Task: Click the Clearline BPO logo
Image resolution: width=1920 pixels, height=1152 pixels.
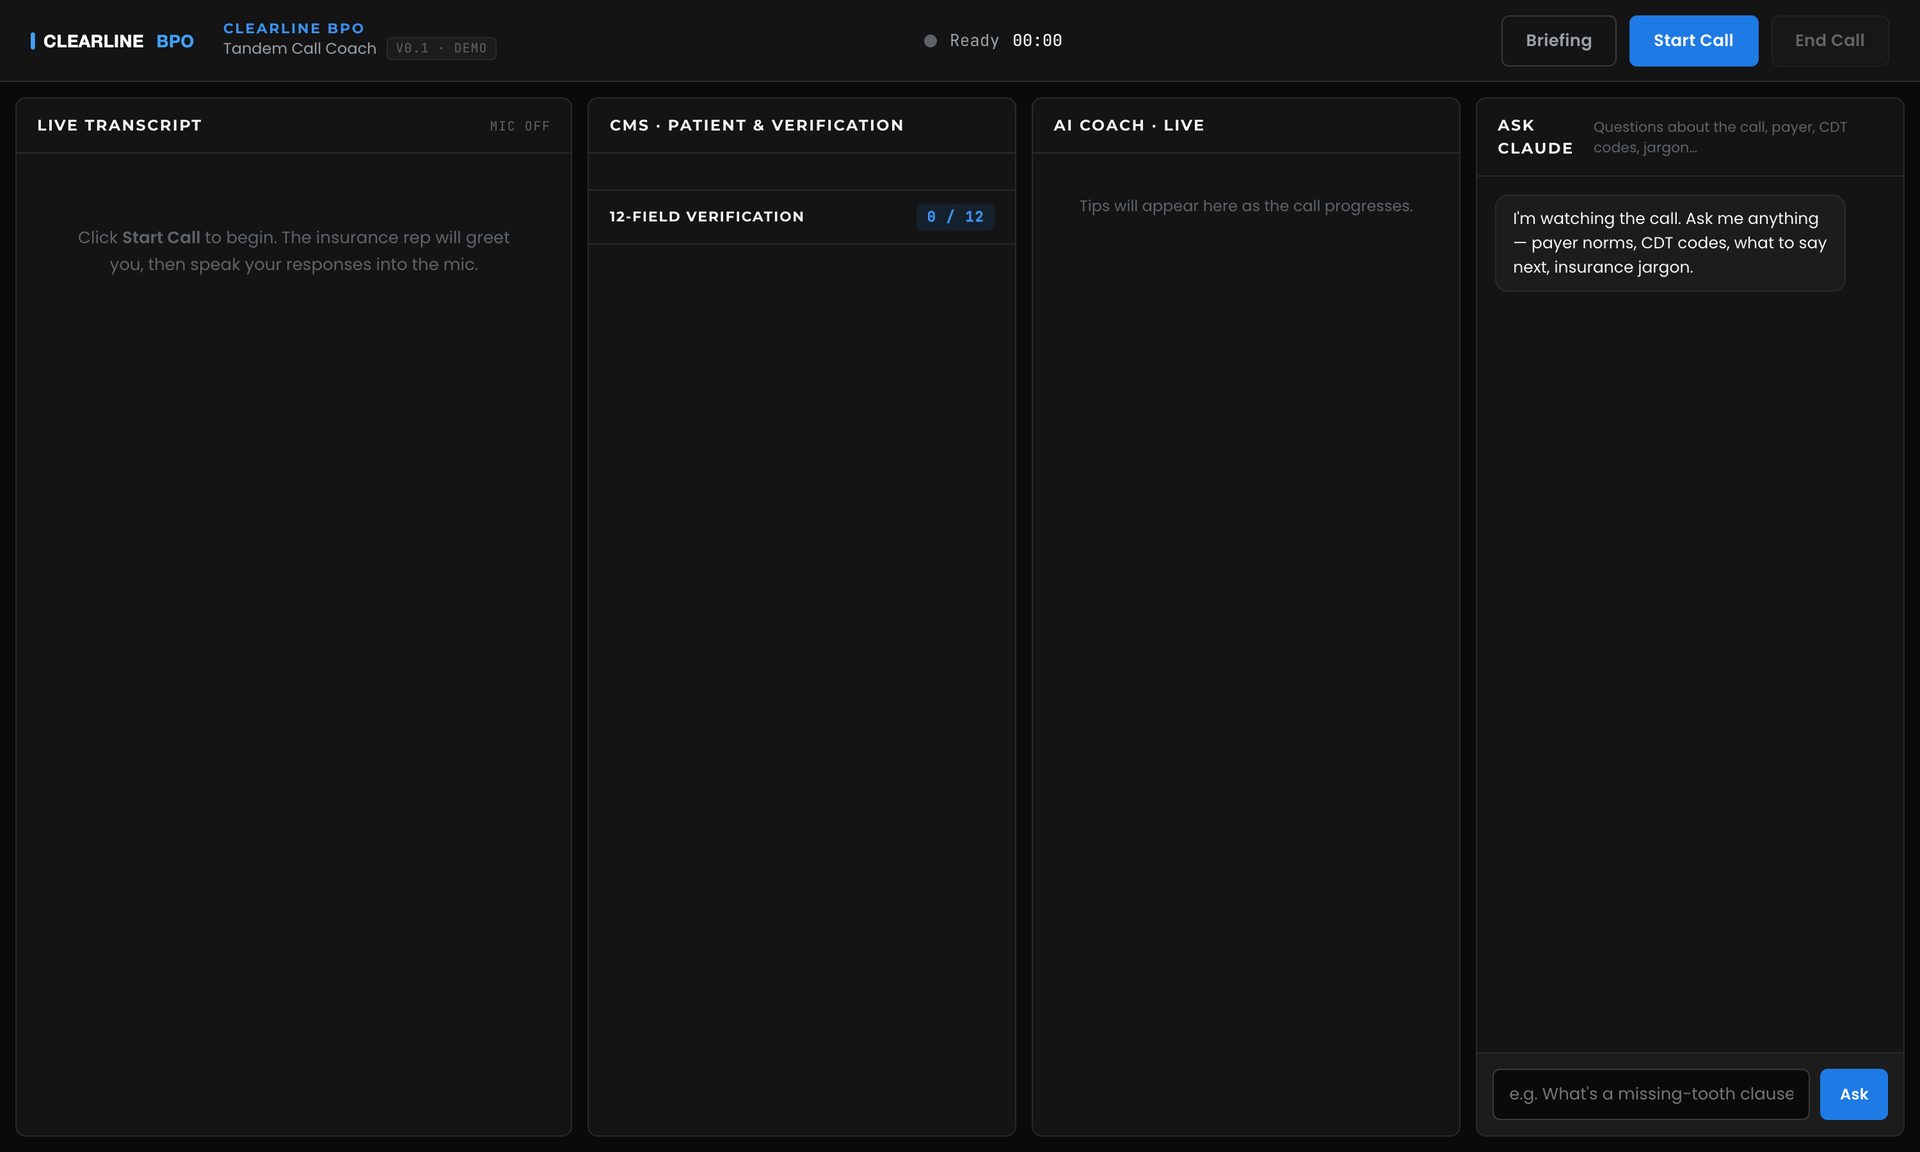Action: pyautogui.click(x=112, y=41)
